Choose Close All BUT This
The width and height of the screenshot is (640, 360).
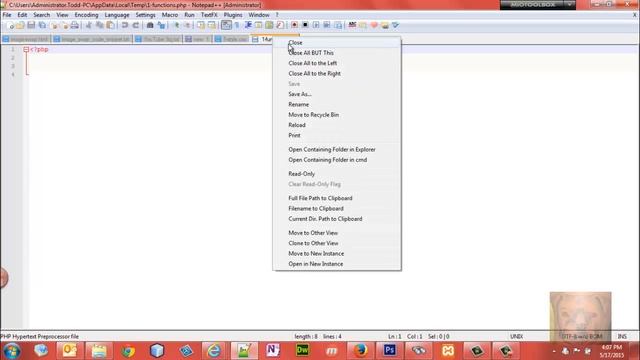coord(337,53)
